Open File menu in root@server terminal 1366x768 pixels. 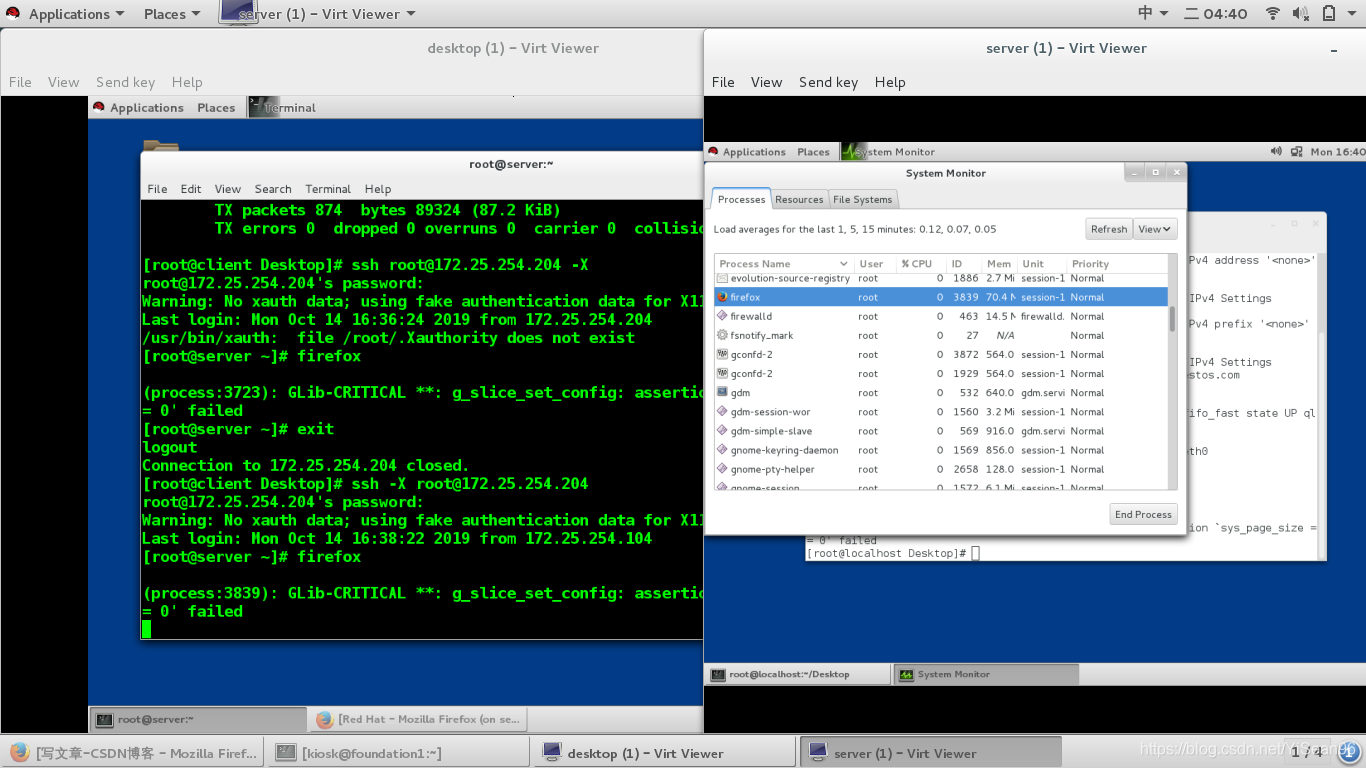click(157, 188)
